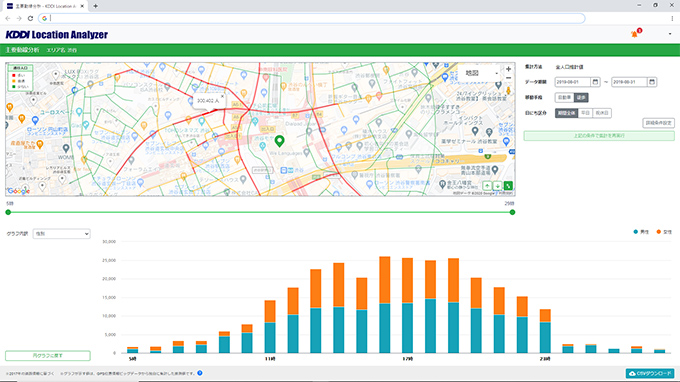Zoom in on the map
680x382 pixels.
[508, 69]
